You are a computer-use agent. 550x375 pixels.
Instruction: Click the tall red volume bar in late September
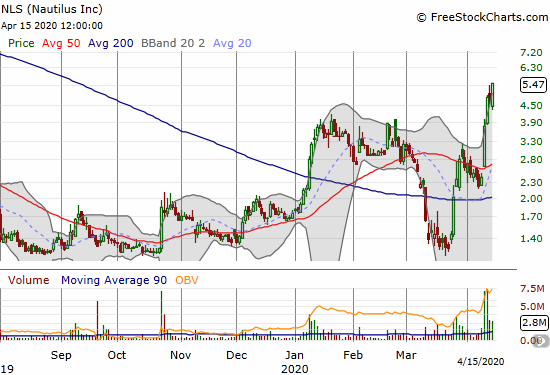click(98, 320)
